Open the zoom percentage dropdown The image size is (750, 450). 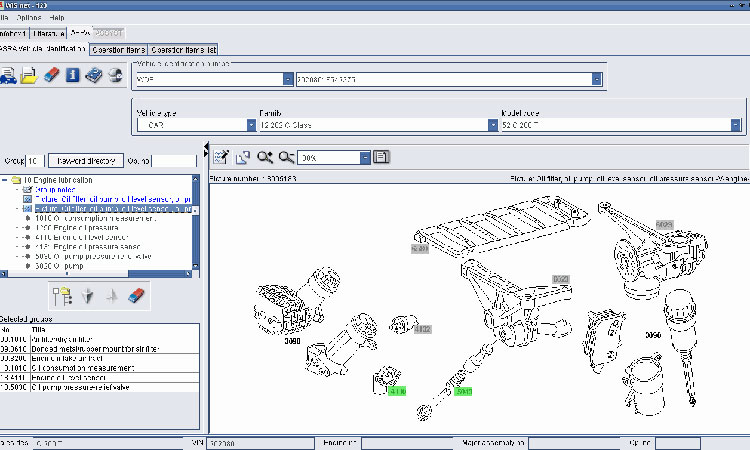(x=365, y=157)
